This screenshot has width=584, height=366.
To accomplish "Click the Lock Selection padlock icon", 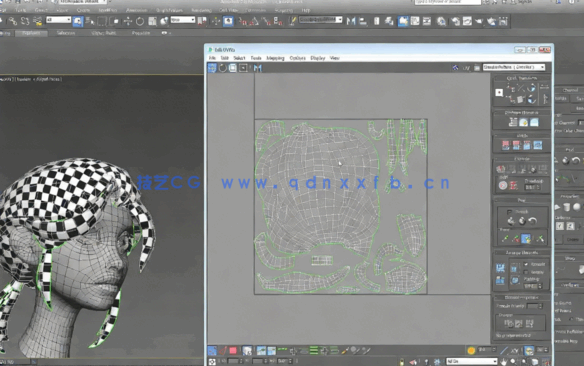I will (x=402, y=361).
